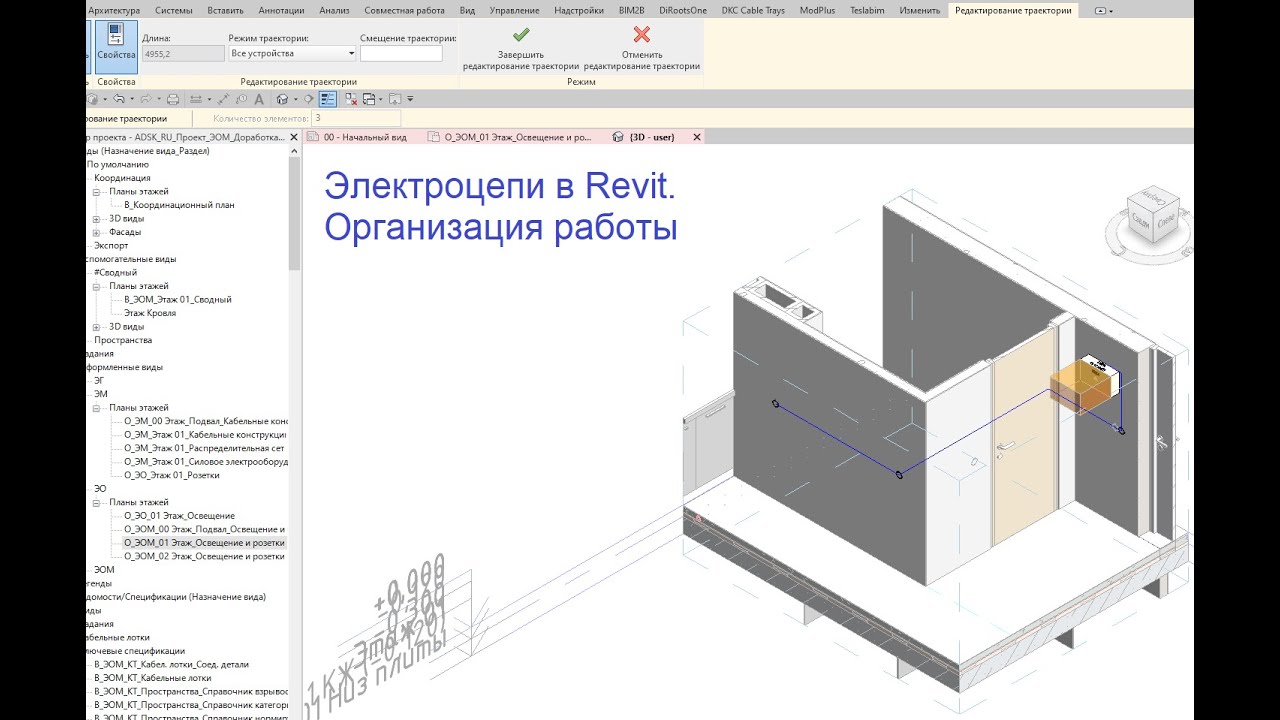Expand the Фасады node
The width and height of the screenshot is (1280, 720).
pos(97,232)
